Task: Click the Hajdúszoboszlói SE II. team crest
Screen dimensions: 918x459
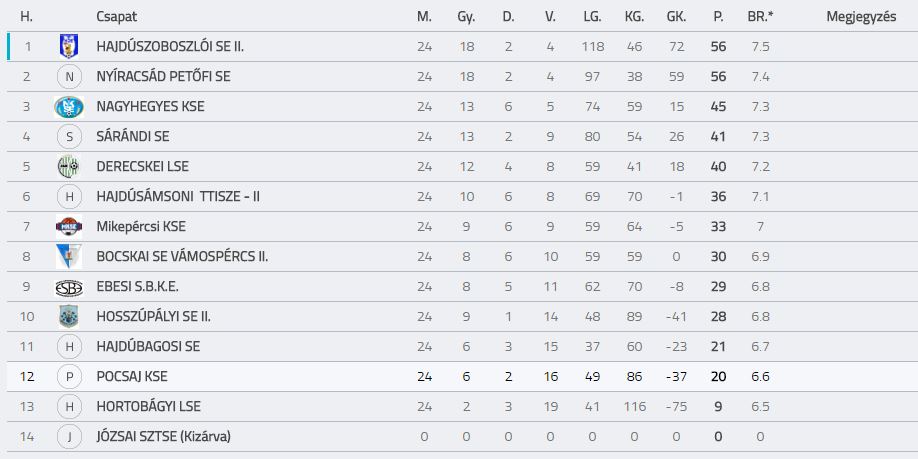Action: pyautogui.click(x=69, y=46)
